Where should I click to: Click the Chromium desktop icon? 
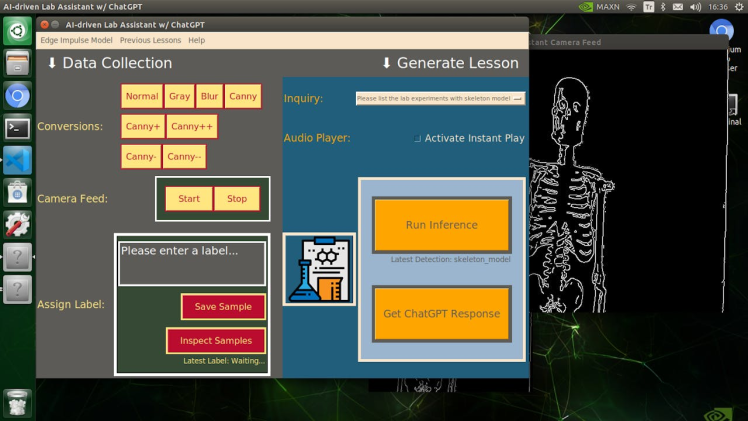[721, 31]
